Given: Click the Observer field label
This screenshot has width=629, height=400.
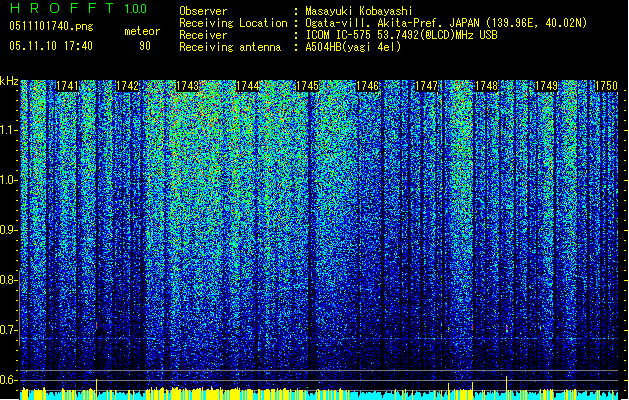Looking at the screenshot, I should point(203,11).
